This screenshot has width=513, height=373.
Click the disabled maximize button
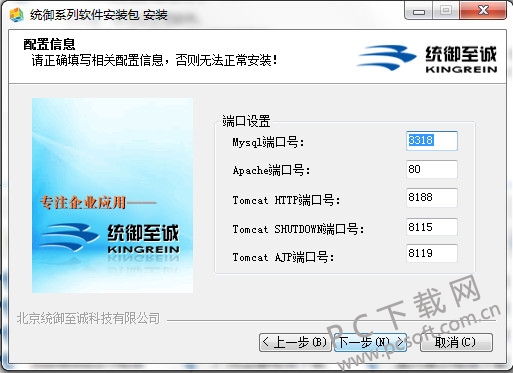(446, 11)
